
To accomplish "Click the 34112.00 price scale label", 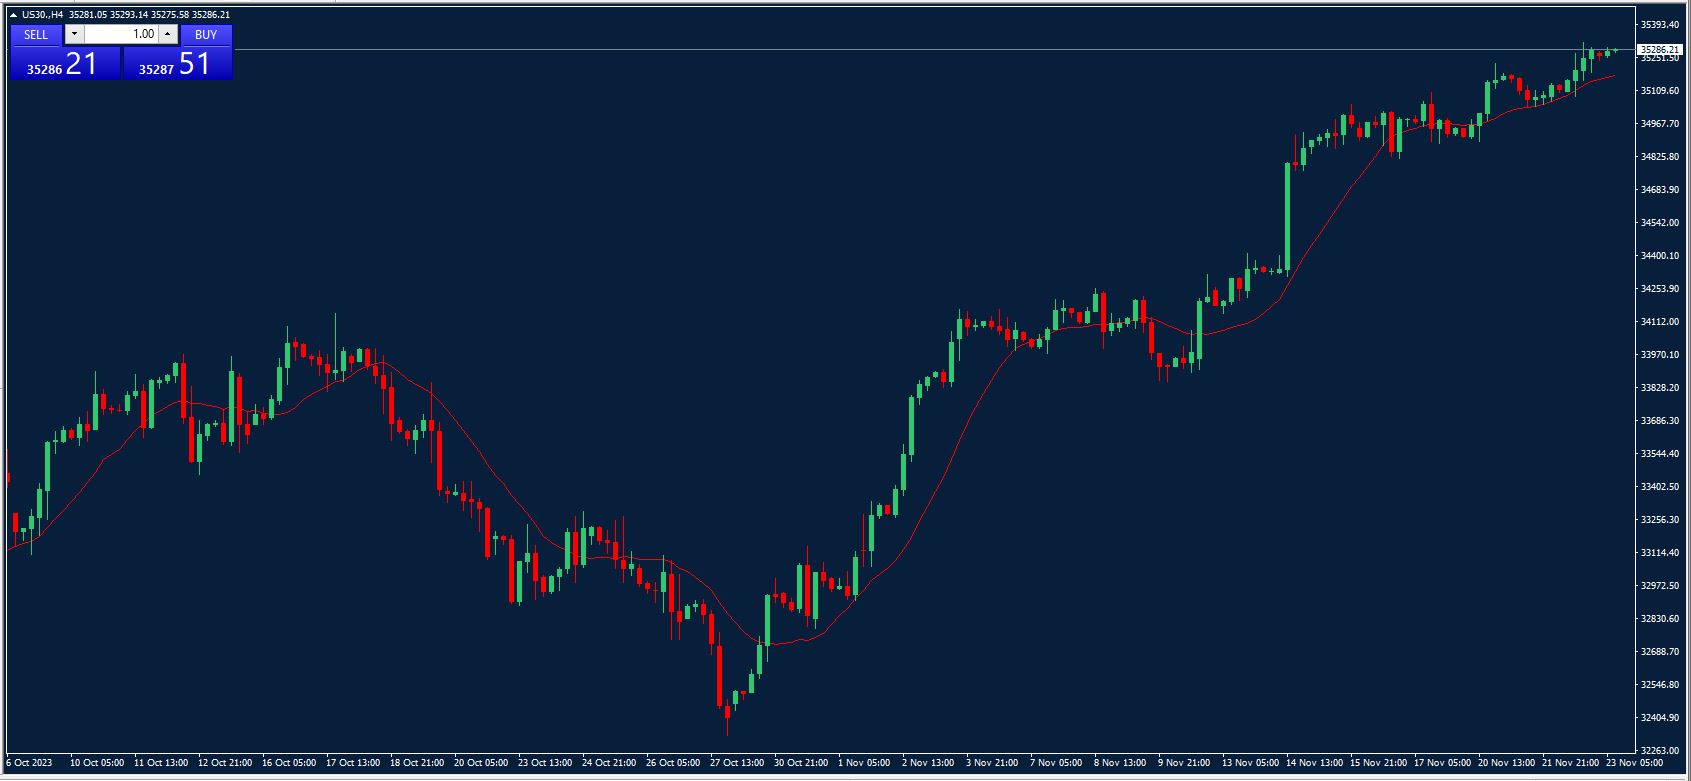I will click(x=1659, y=321).
